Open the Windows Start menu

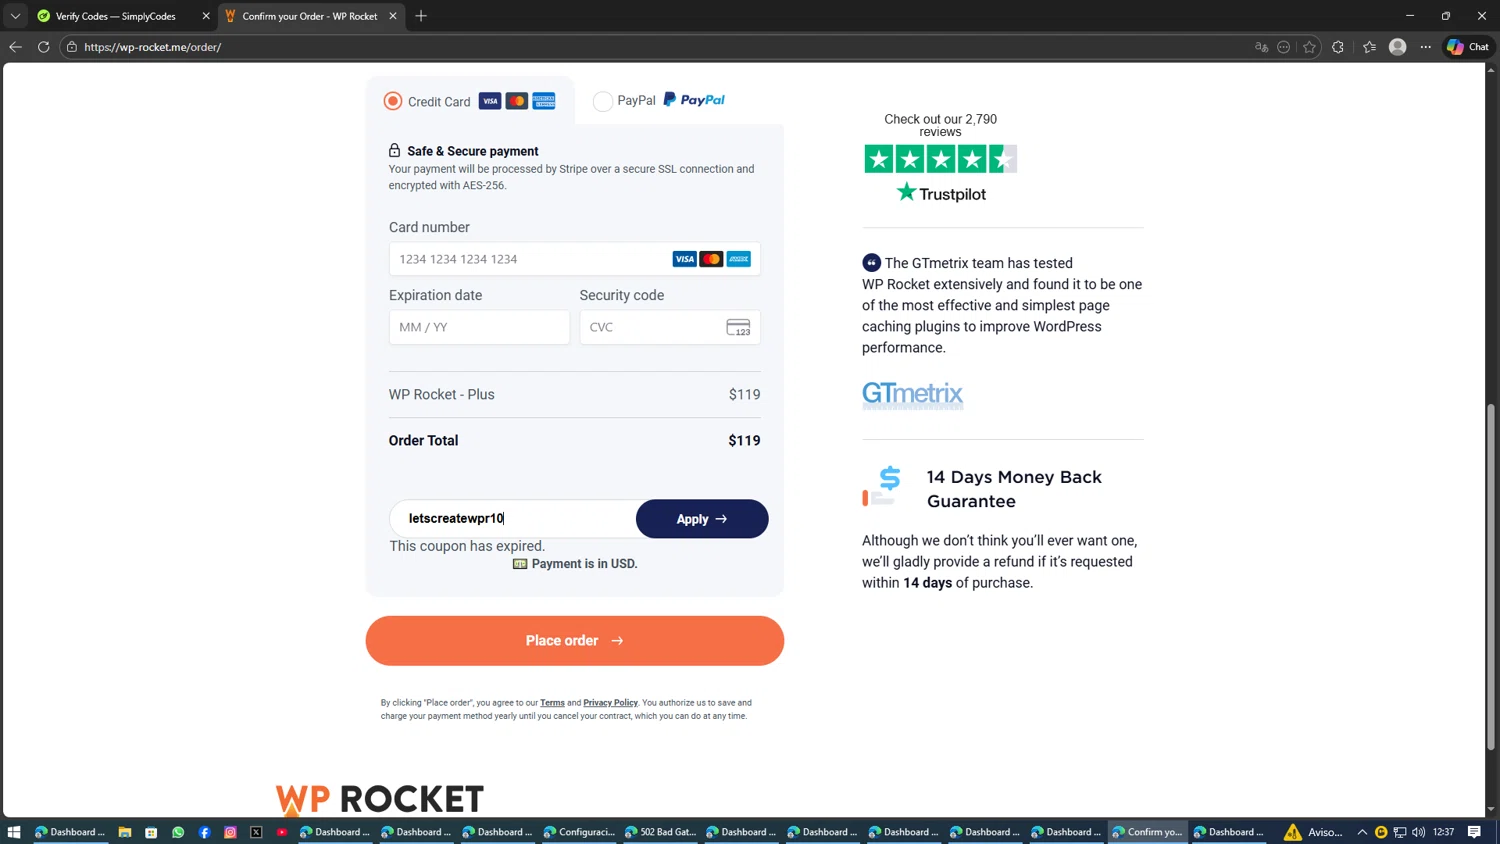coord(14,832)
